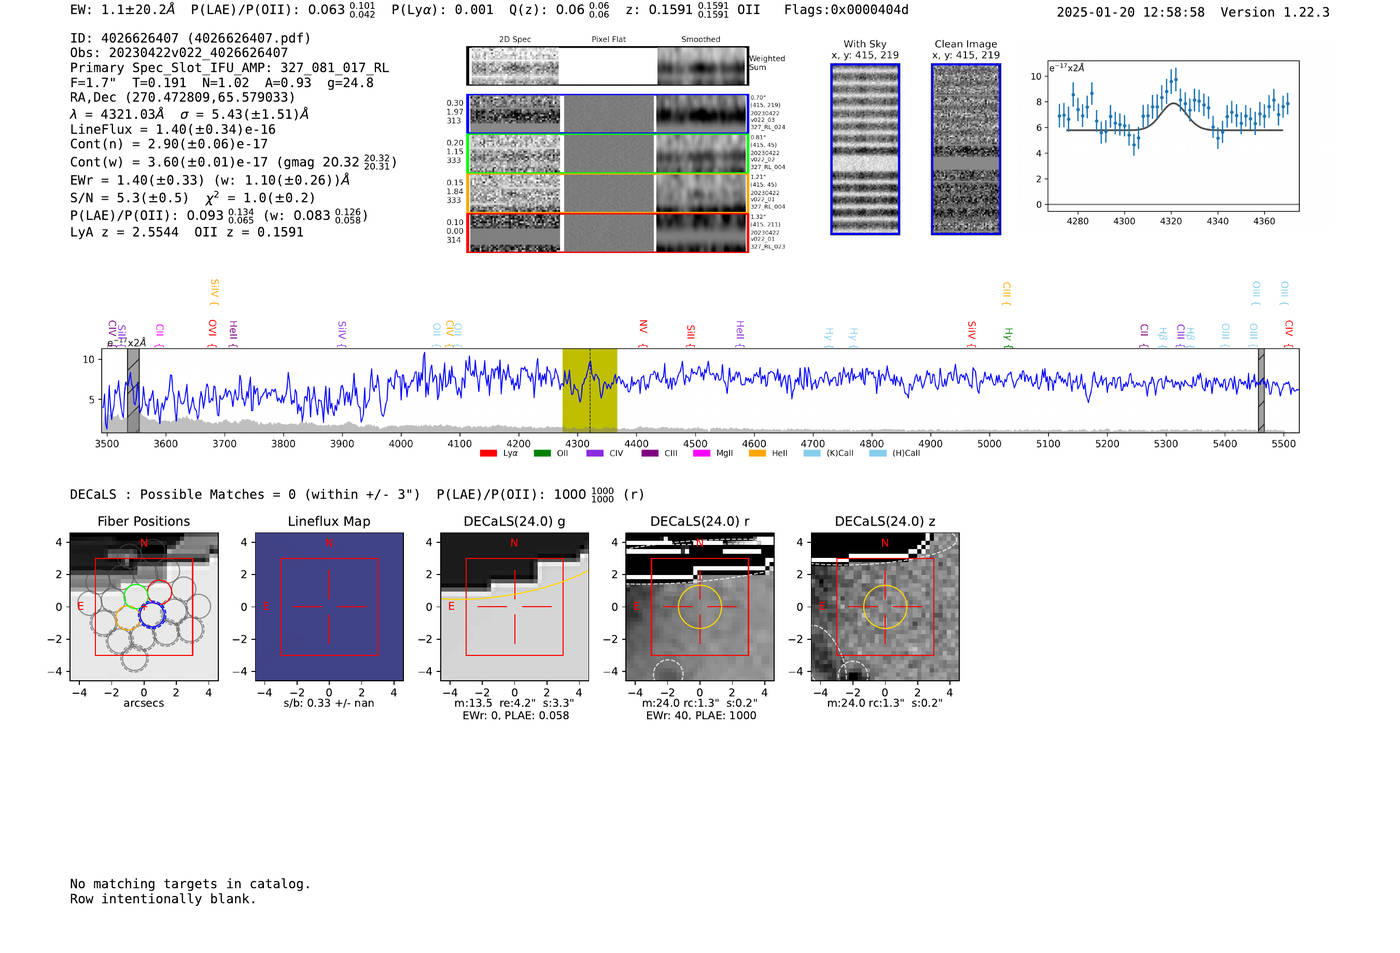Open the blue-bordered fiber 327_RL_024 cutout row
The height and width of the screenshot is (953, 1400).
pyautogui.click(x=607, y=114)
